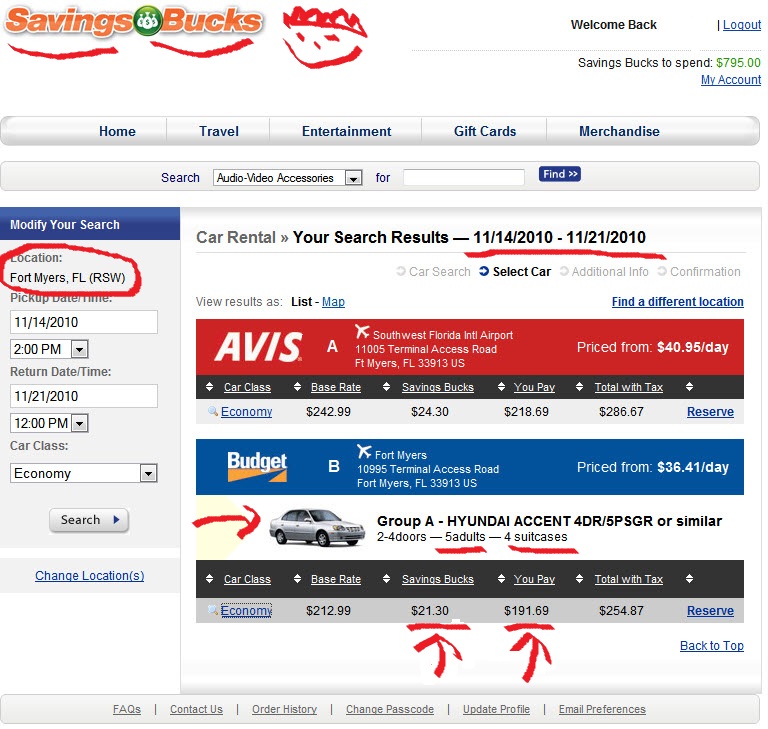Sort Avis results by Savings Bucks

point(438,387)
